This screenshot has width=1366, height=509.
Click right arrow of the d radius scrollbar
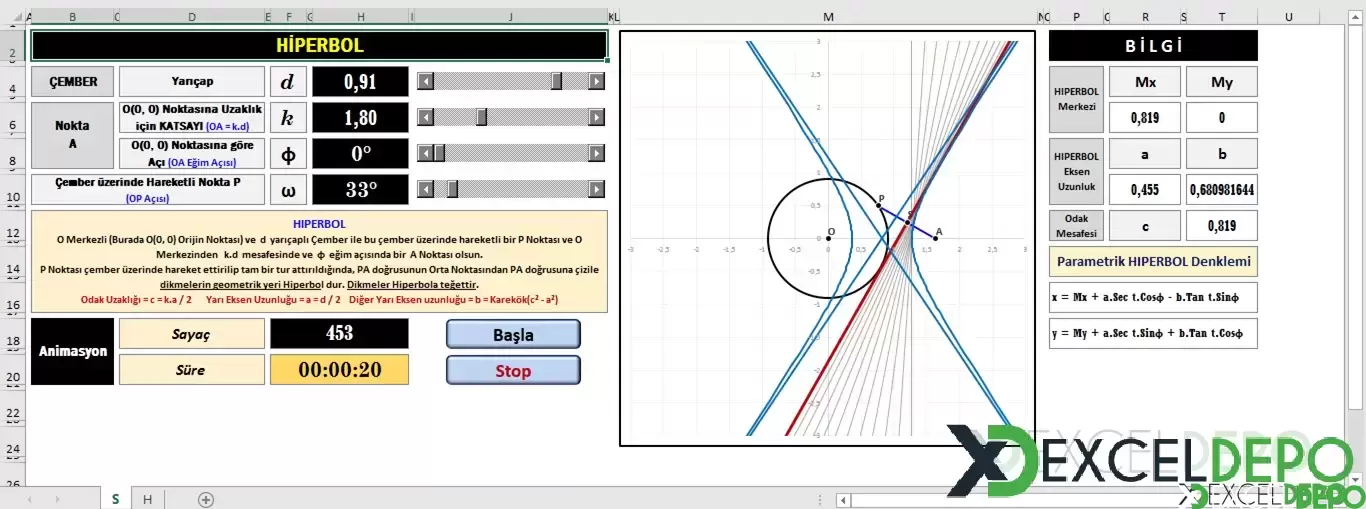[x=597, y=81]
